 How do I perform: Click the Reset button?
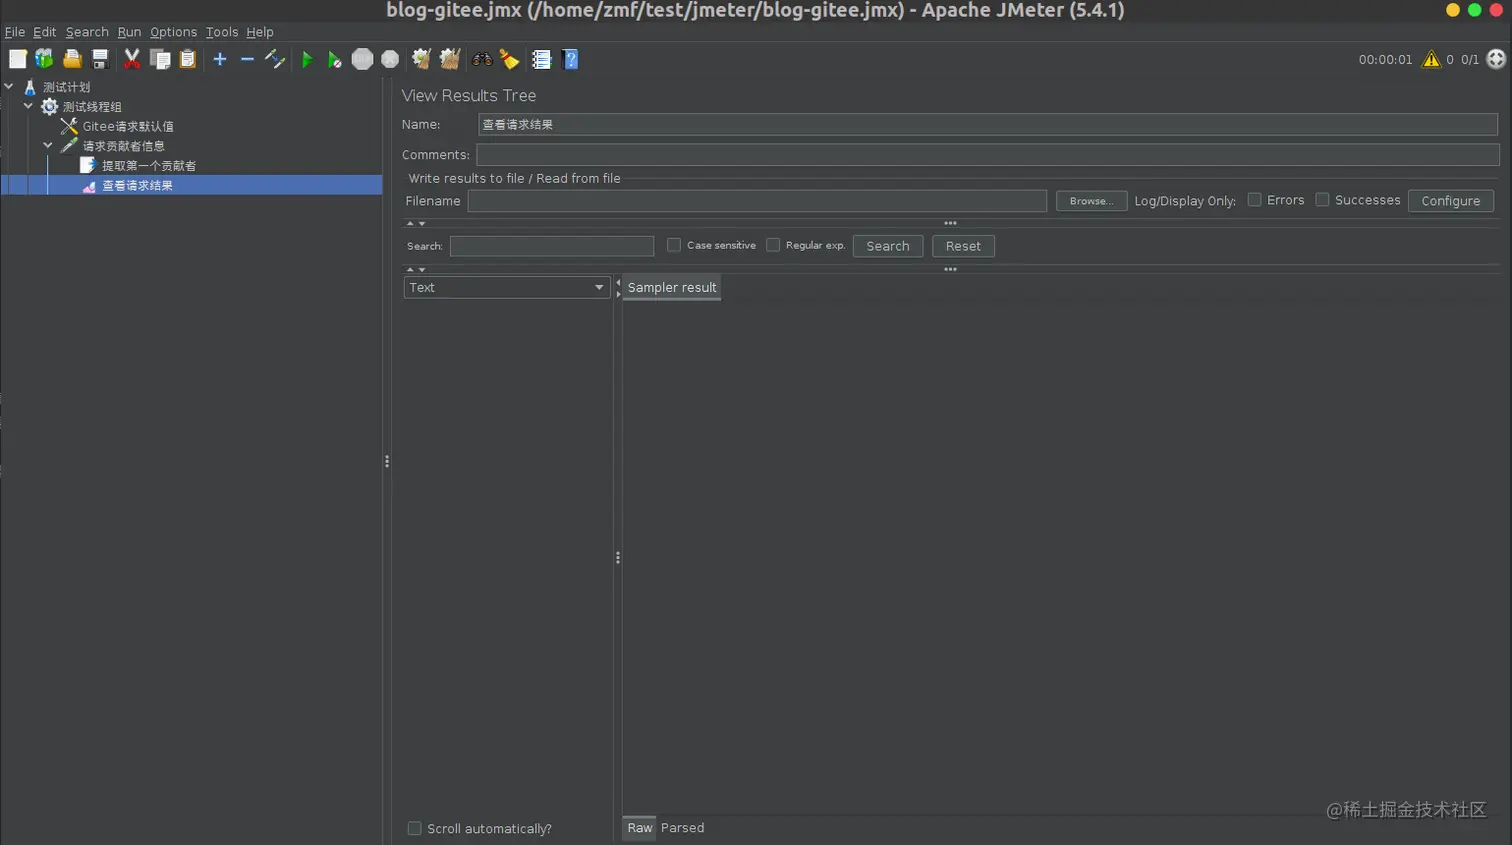(x=963, y=246)
